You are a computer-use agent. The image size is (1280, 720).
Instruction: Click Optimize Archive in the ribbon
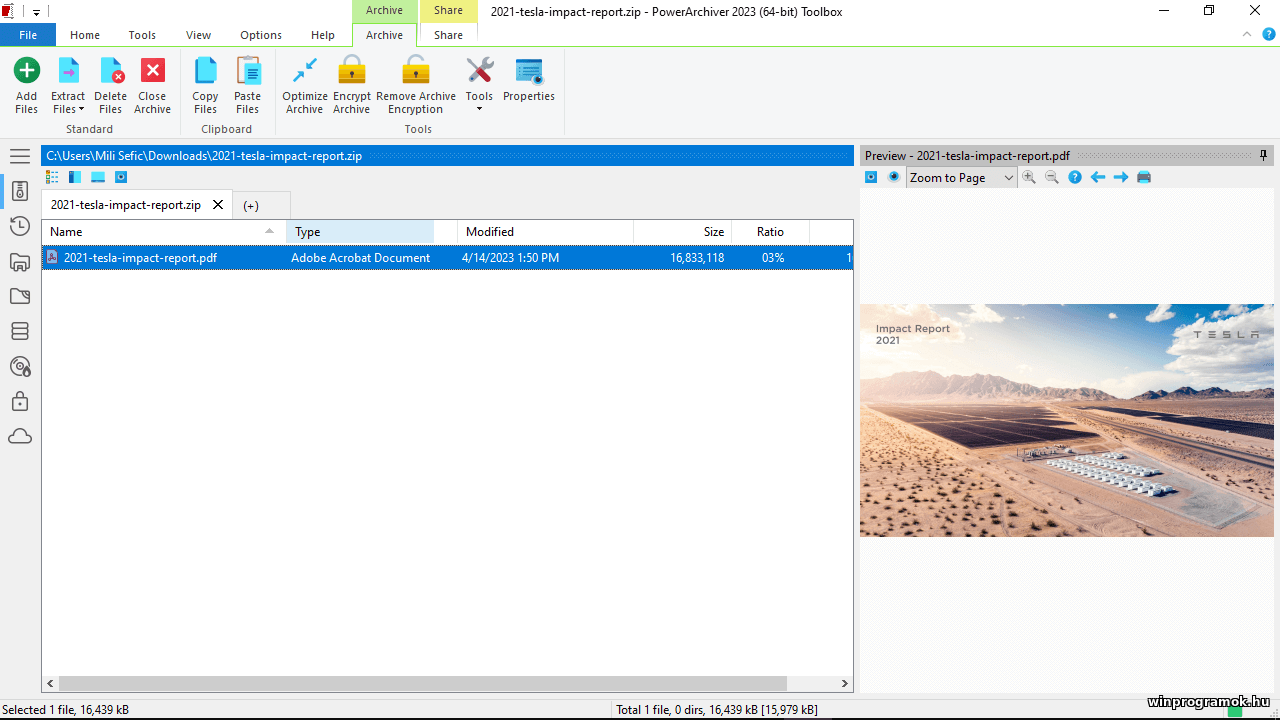click(305, 85)
